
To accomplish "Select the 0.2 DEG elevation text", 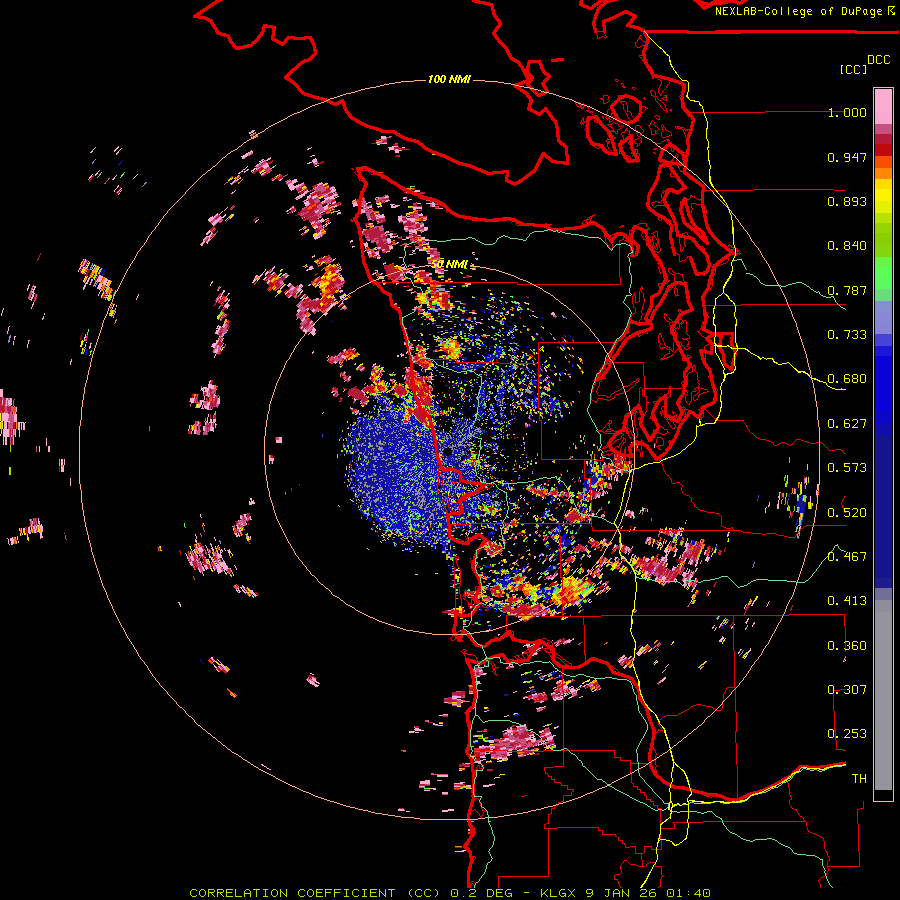I will pos(483,893).
